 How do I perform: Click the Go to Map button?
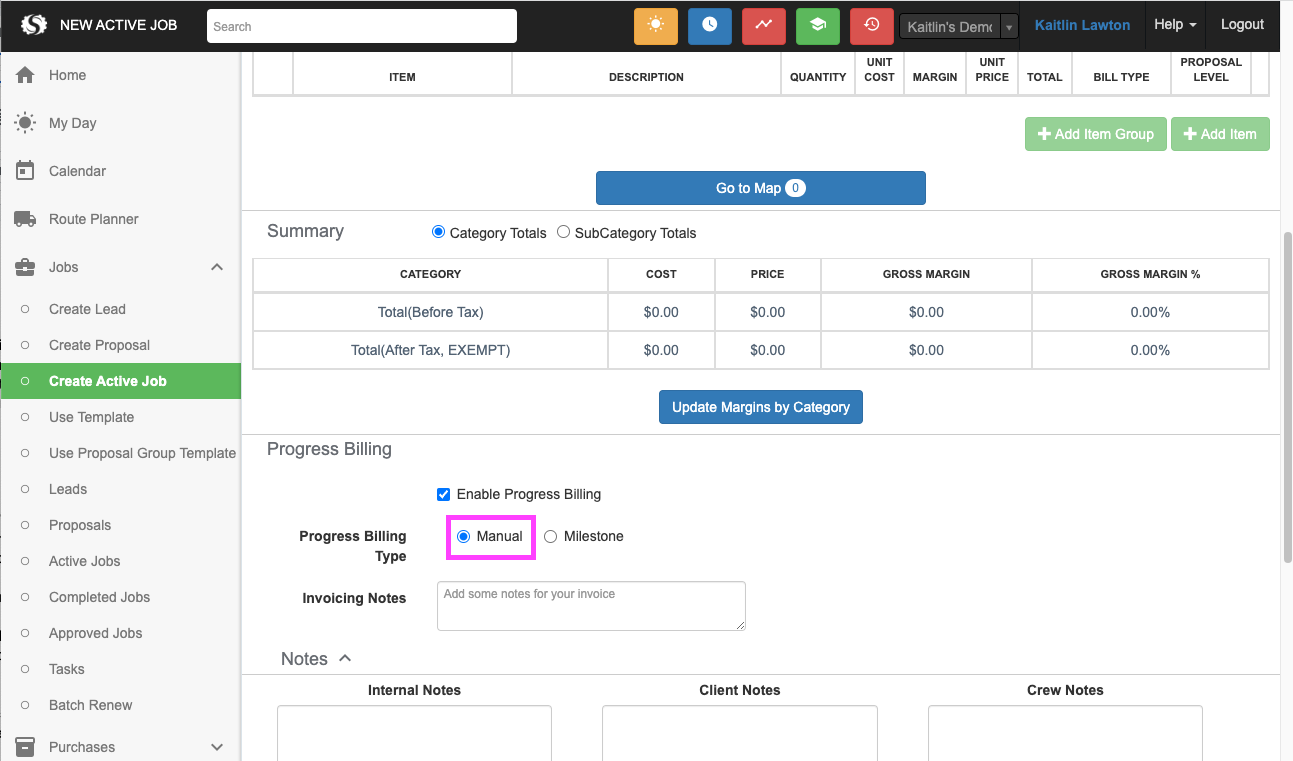(761, 188)
